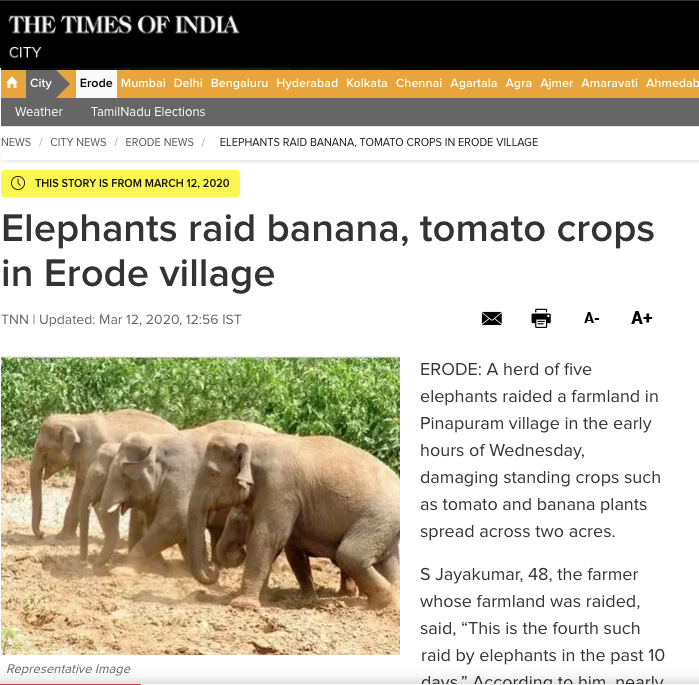Open TamilNadu Elections menu item
This screenshot has width=699, height=685.
tap(148, 111)
